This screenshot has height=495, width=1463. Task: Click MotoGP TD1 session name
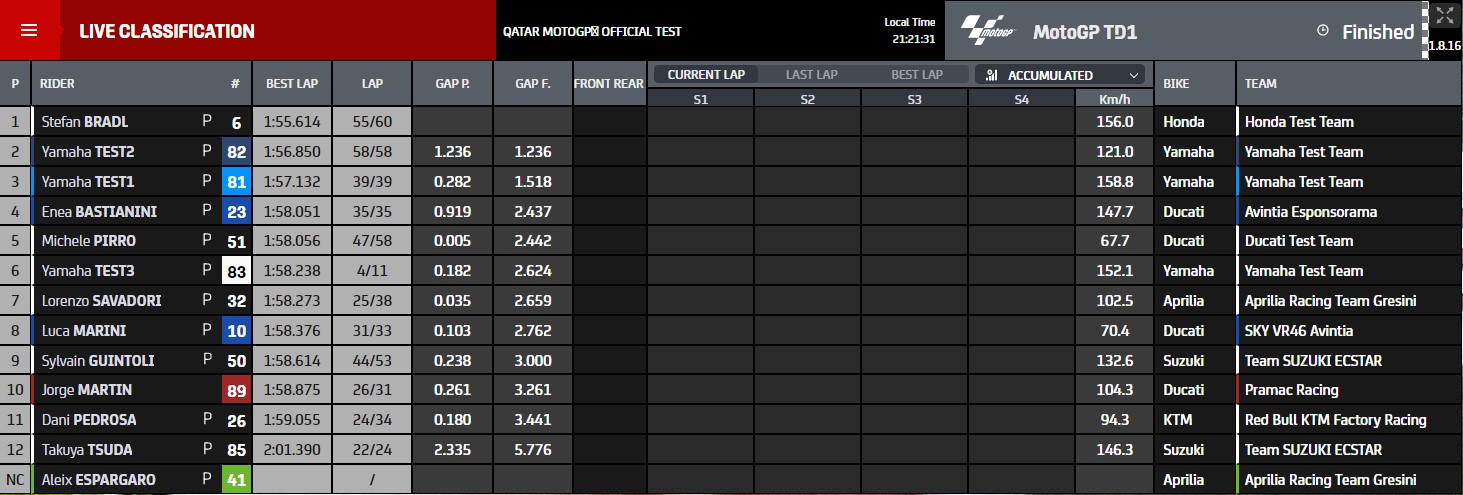tap(1085, 32)
